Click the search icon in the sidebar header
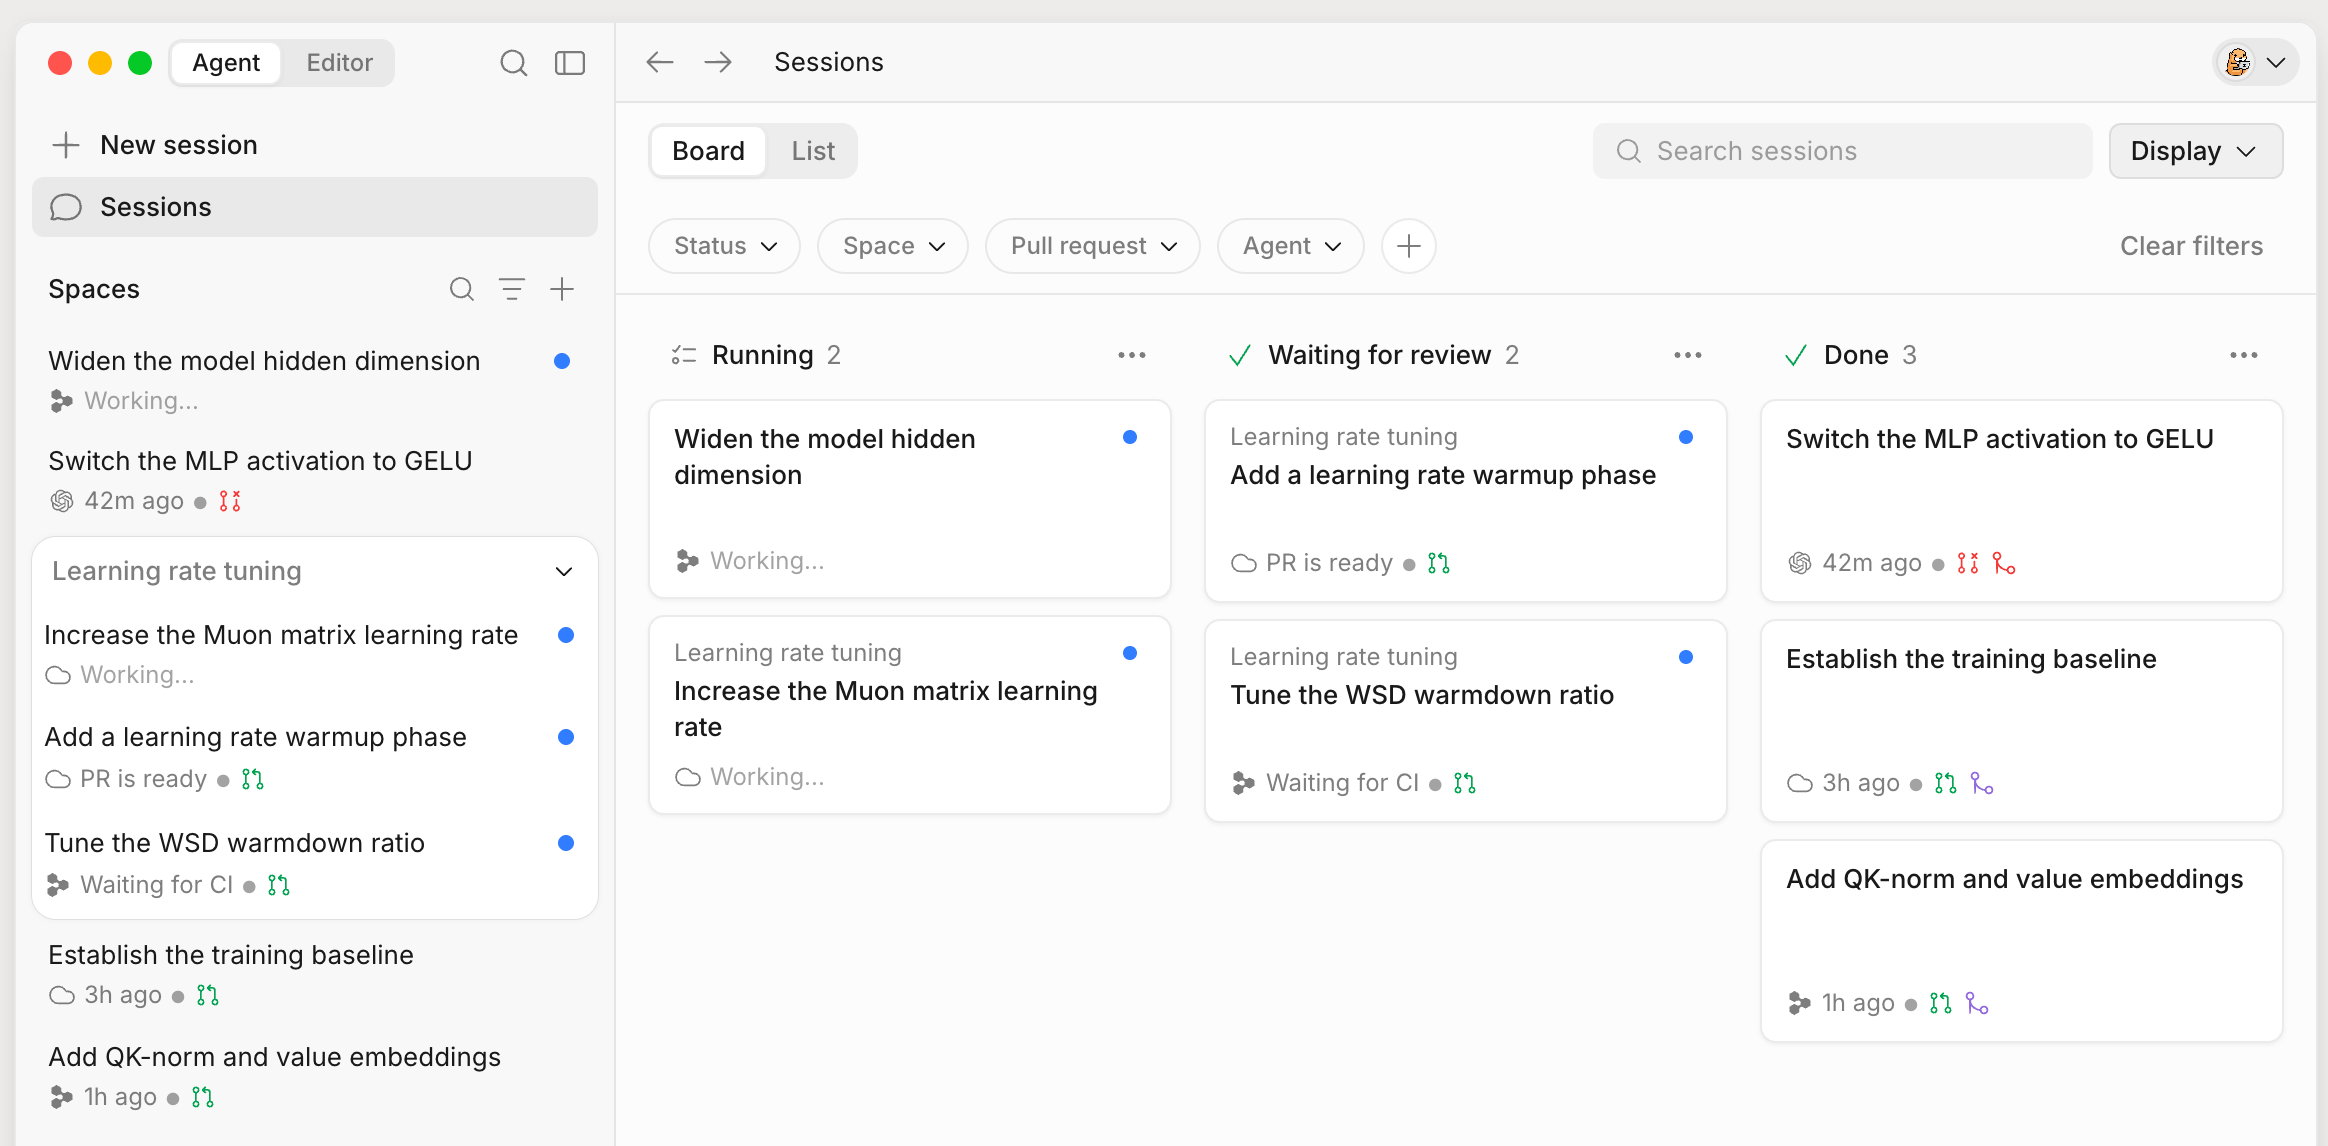The width and height of the screenshot is (2328, 1146). click(513, 63)
